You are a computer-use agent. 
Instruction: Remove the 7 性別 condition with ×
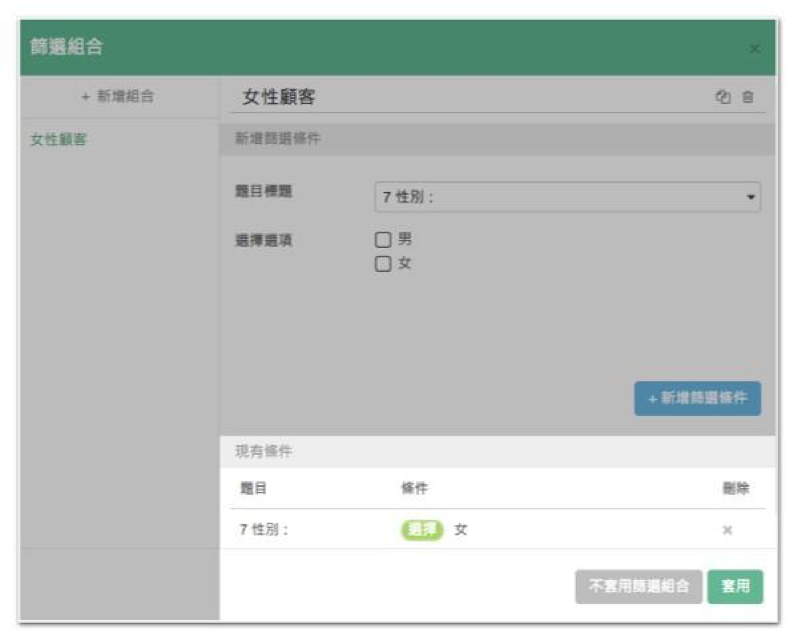tap(728, 530)
